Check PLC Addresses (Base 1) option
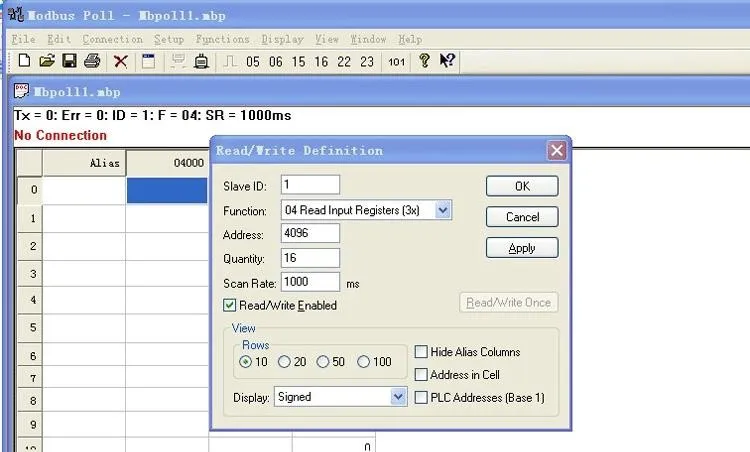 pos(421,397)
